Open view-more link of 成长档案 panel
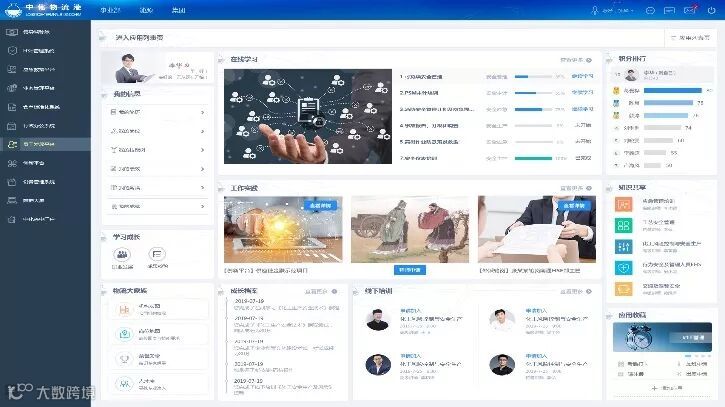This screenshot has height=407, width=725. (x=320, y=291)
